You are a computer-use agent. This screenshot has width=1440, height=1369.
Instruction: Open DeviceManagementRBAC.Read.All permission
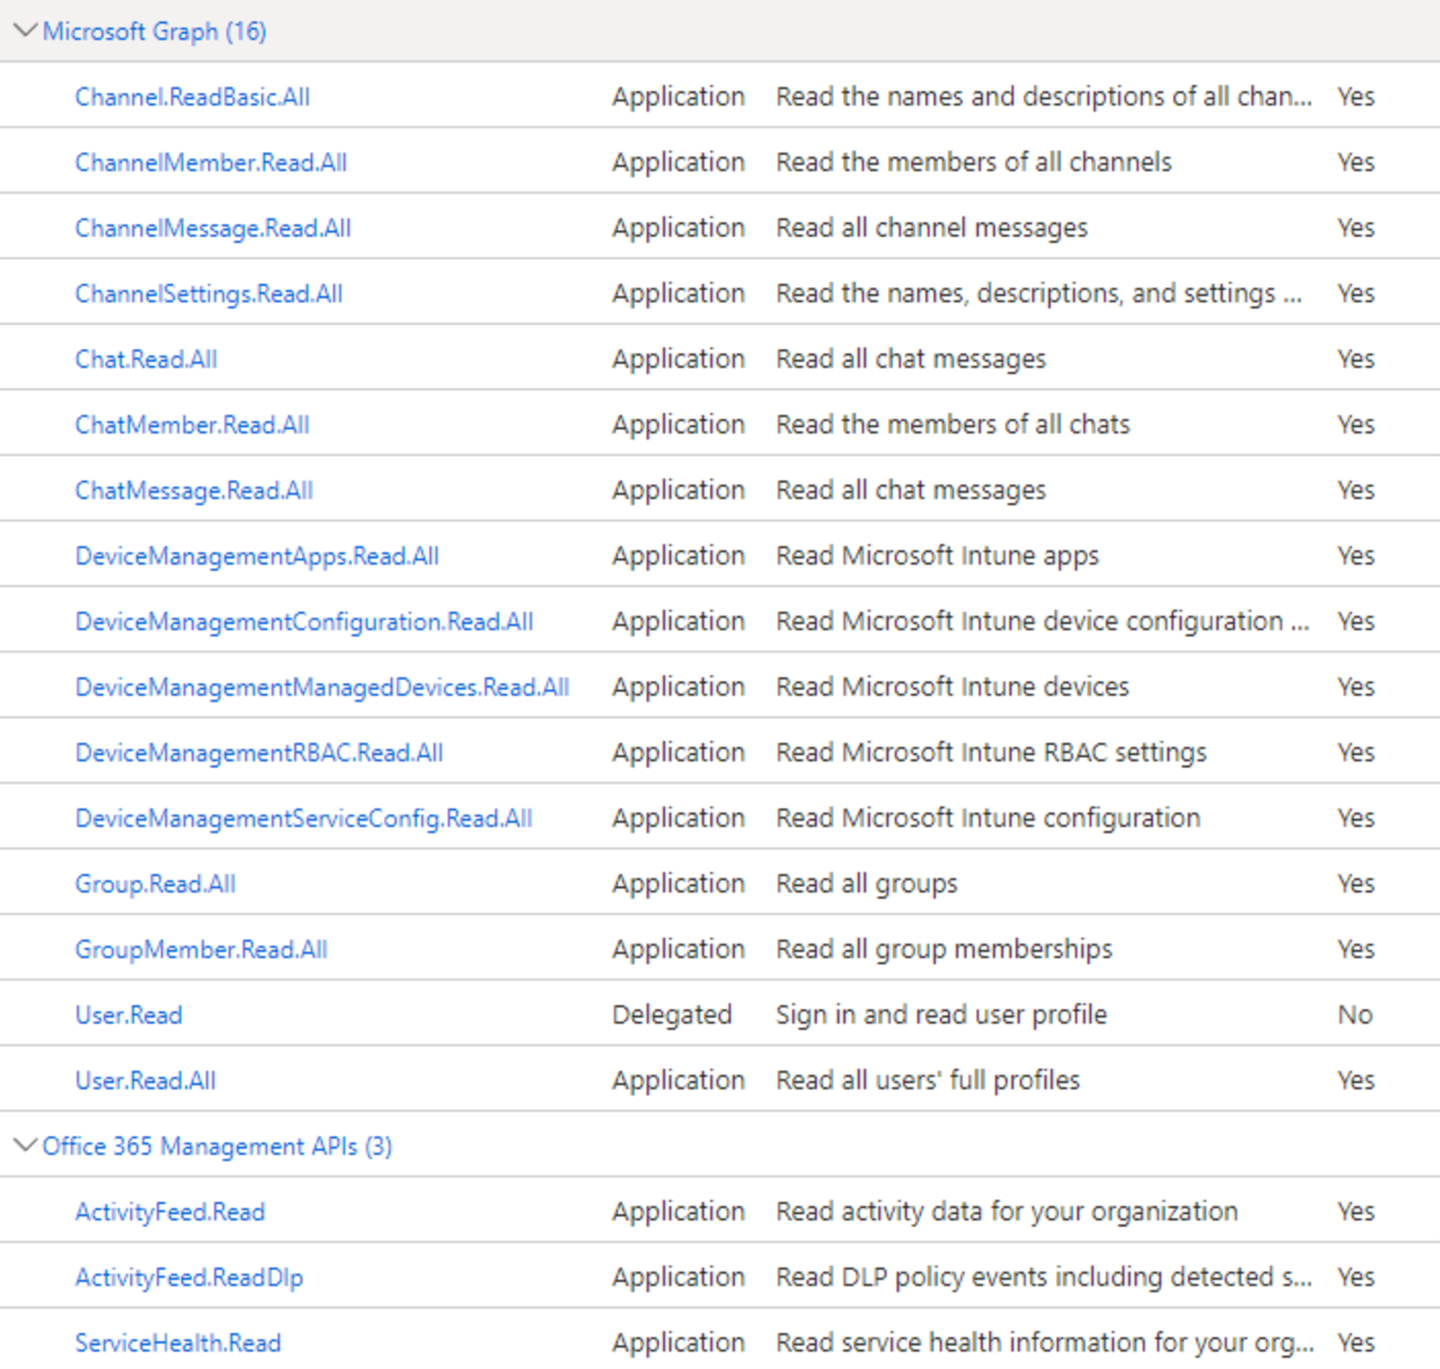click(259, 753)
